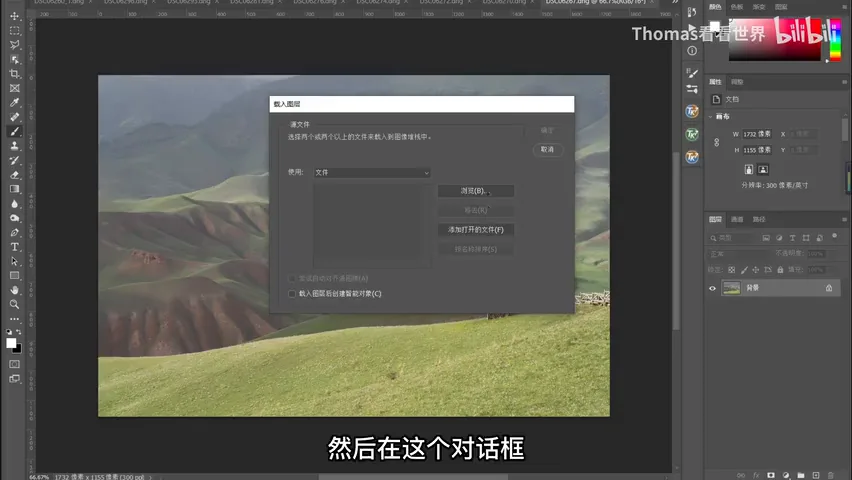Image resolution: width=852 pixels, height=480 pixels.
Task: Click the rainbow hue slider
Action: point(835,38)
